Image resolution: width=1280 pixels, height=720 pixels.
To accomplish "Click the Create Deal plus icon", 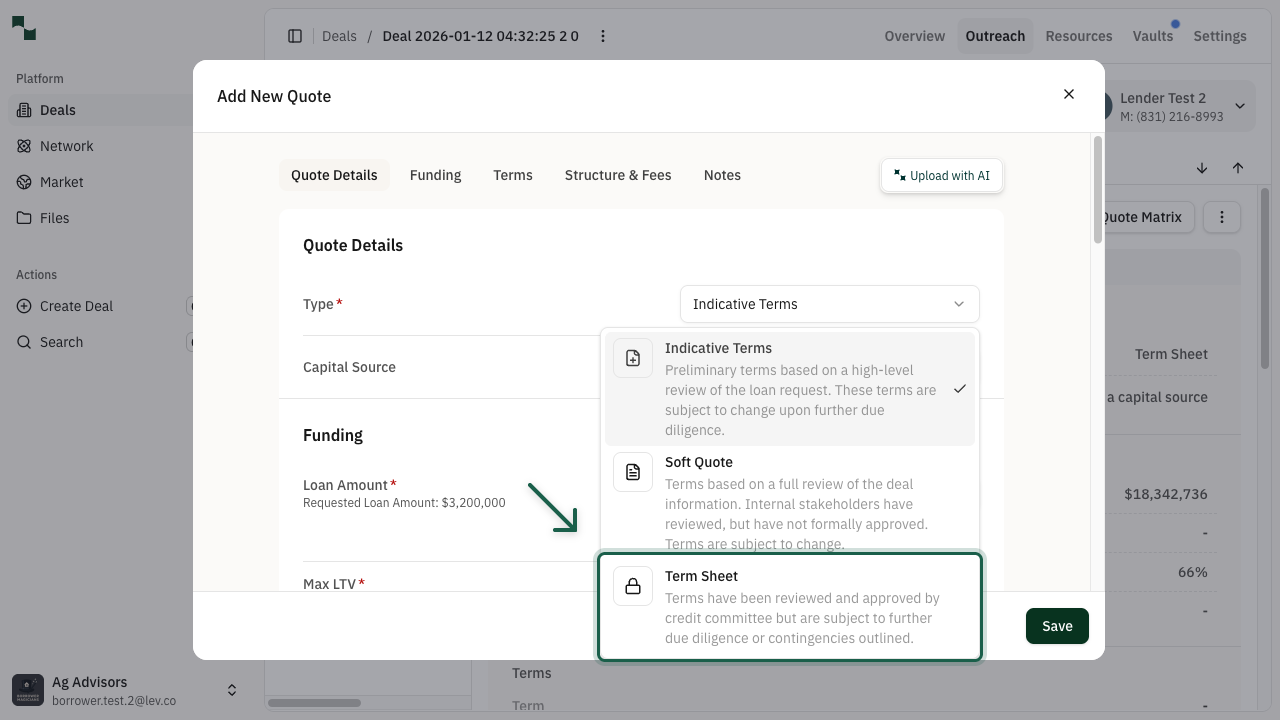I will (23, 306).
